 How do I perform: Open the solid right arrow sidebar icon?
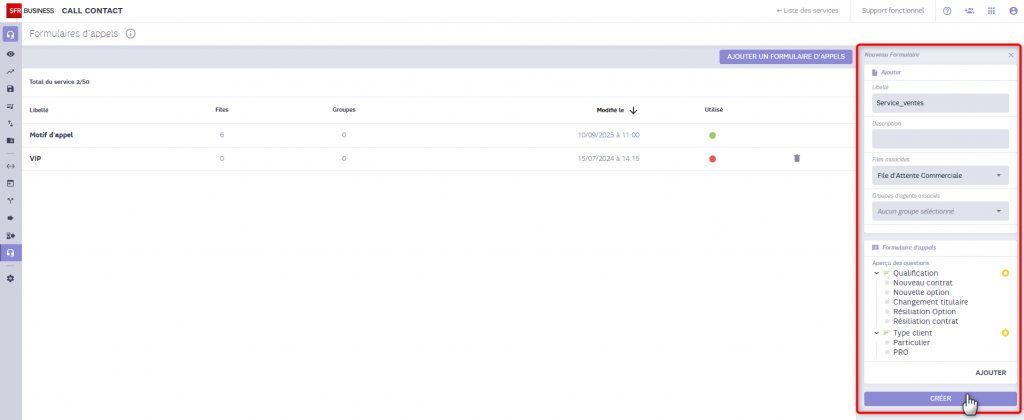point(10,218)
